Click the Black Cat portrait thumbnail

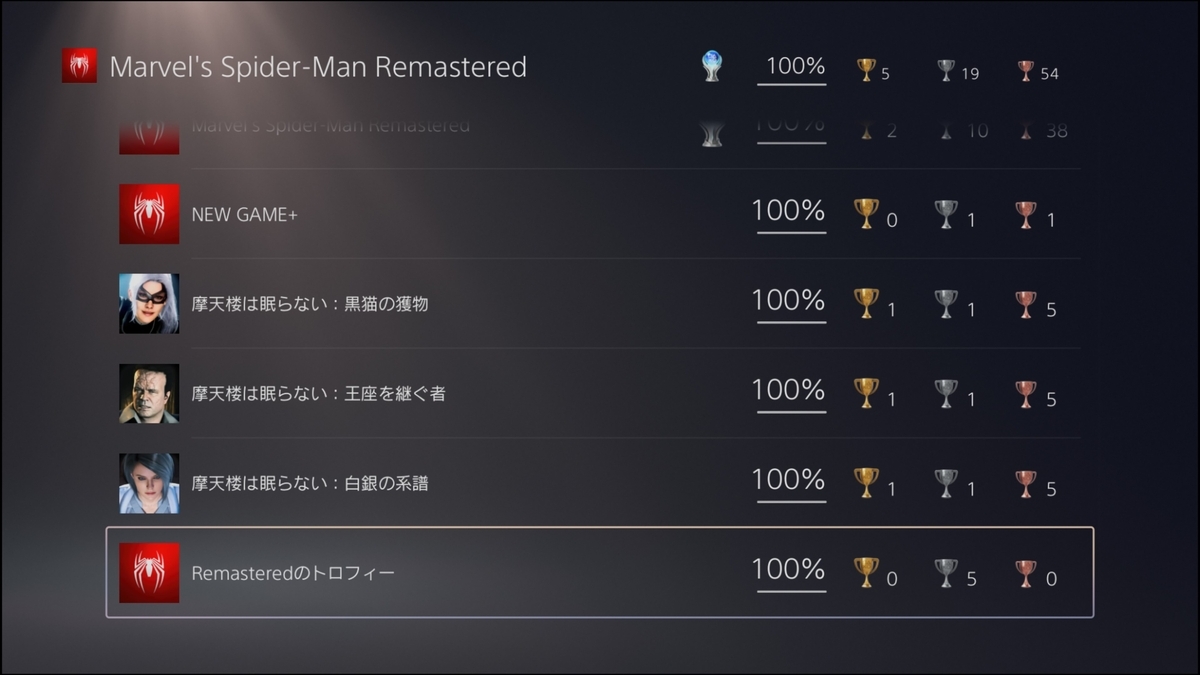point(149,304)
